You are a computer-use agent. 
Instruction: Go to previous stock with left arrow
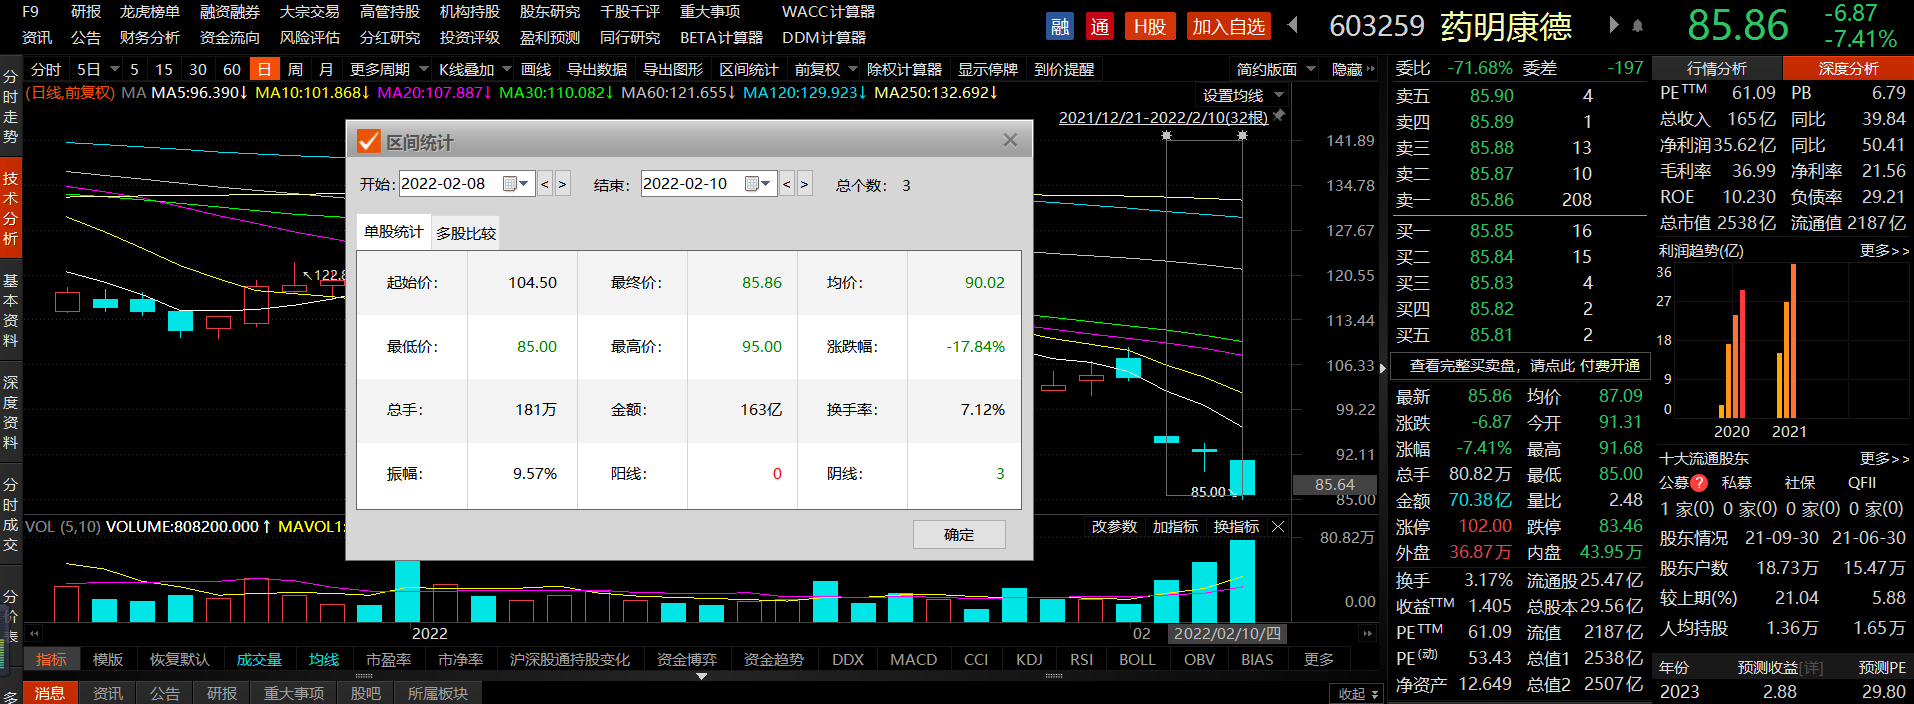[x=1293, y=26]
